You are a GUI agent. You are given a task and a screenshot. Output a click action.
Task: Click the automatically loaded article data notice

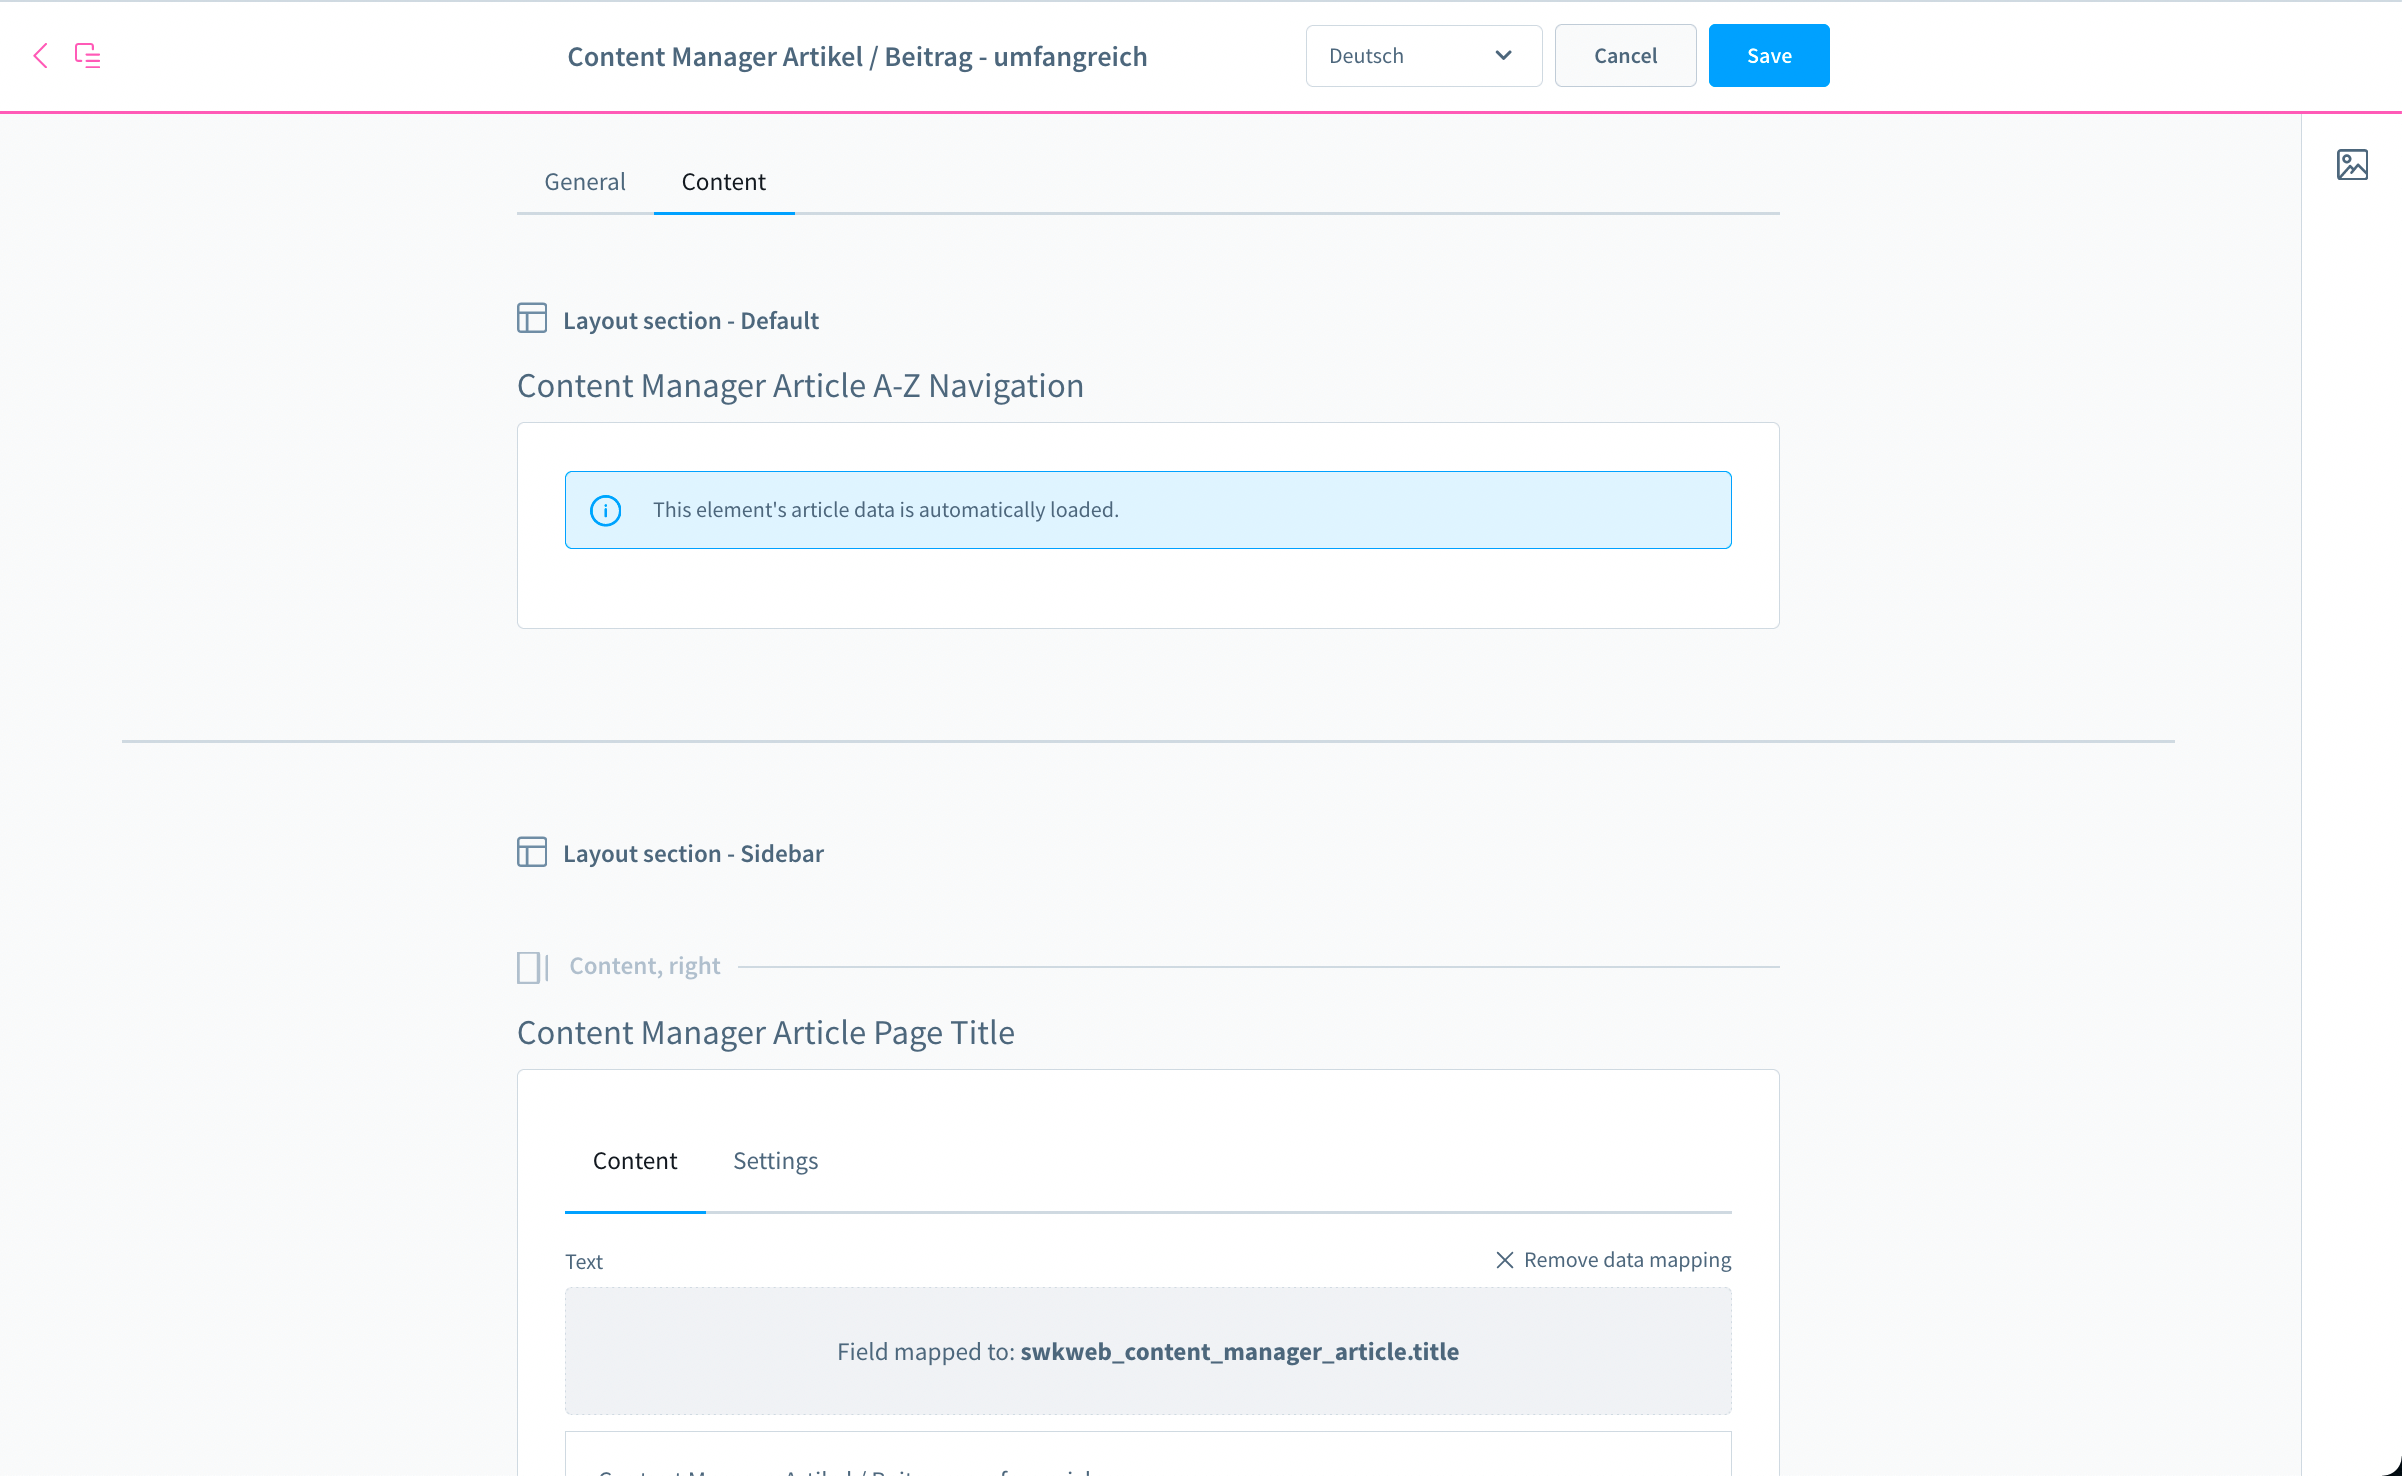tap(1148, 510)
